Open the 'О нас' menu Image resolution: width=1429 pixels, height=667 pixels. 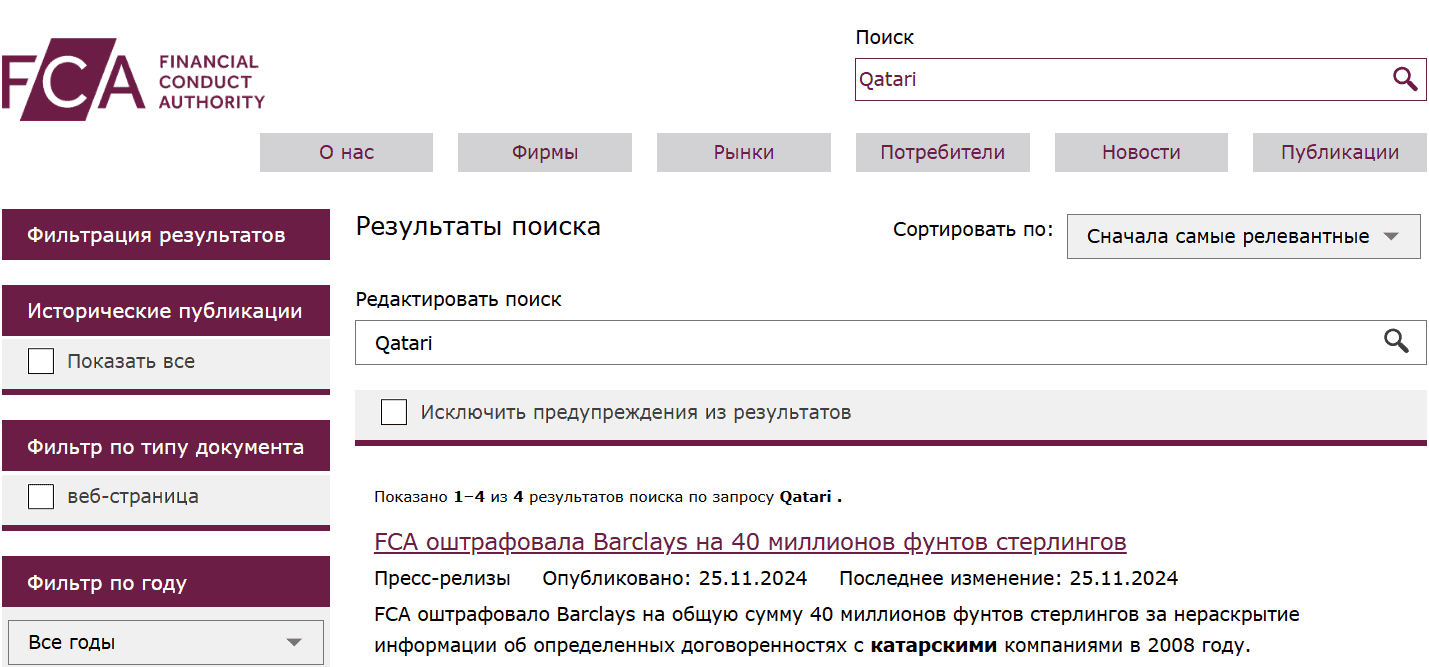pyautogui.click(x=346, y=153)
